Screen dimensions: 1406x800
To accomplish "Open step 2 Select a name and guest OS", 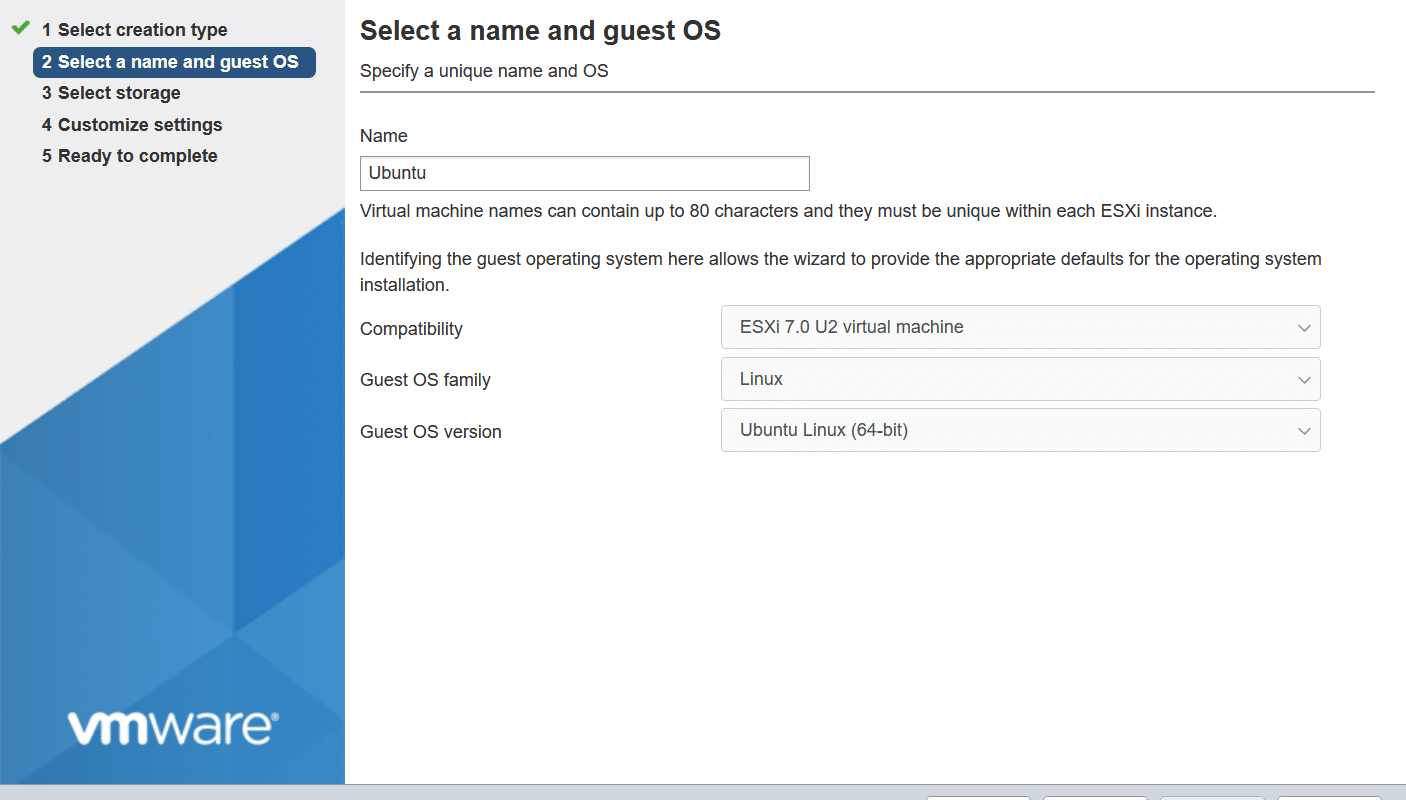I will [174, 62].
